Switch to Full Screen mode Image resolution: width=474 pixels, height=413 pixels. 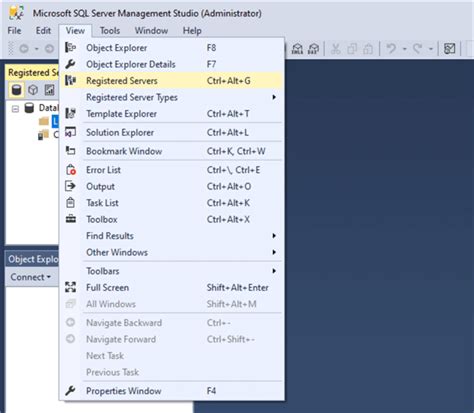pos(172,287)
